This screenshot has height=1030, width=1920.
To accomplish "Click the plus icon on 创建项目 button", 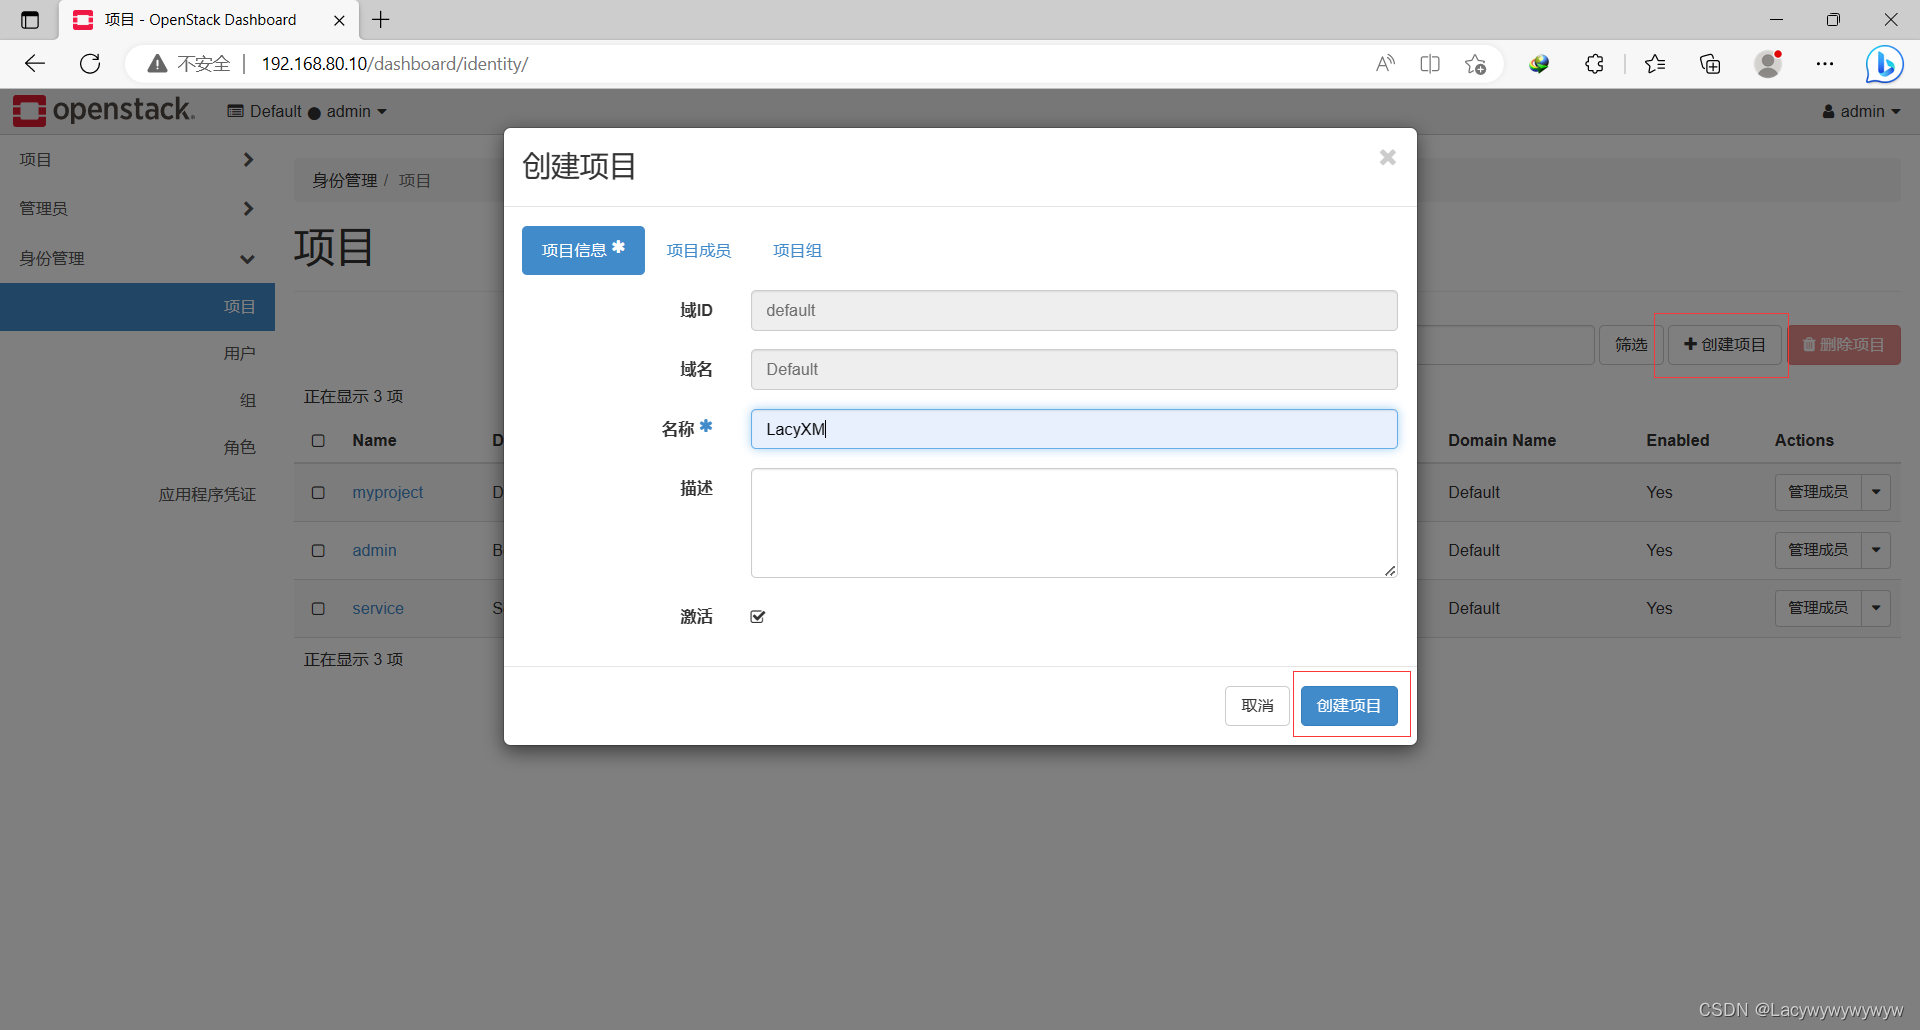I will [1689, 344].
